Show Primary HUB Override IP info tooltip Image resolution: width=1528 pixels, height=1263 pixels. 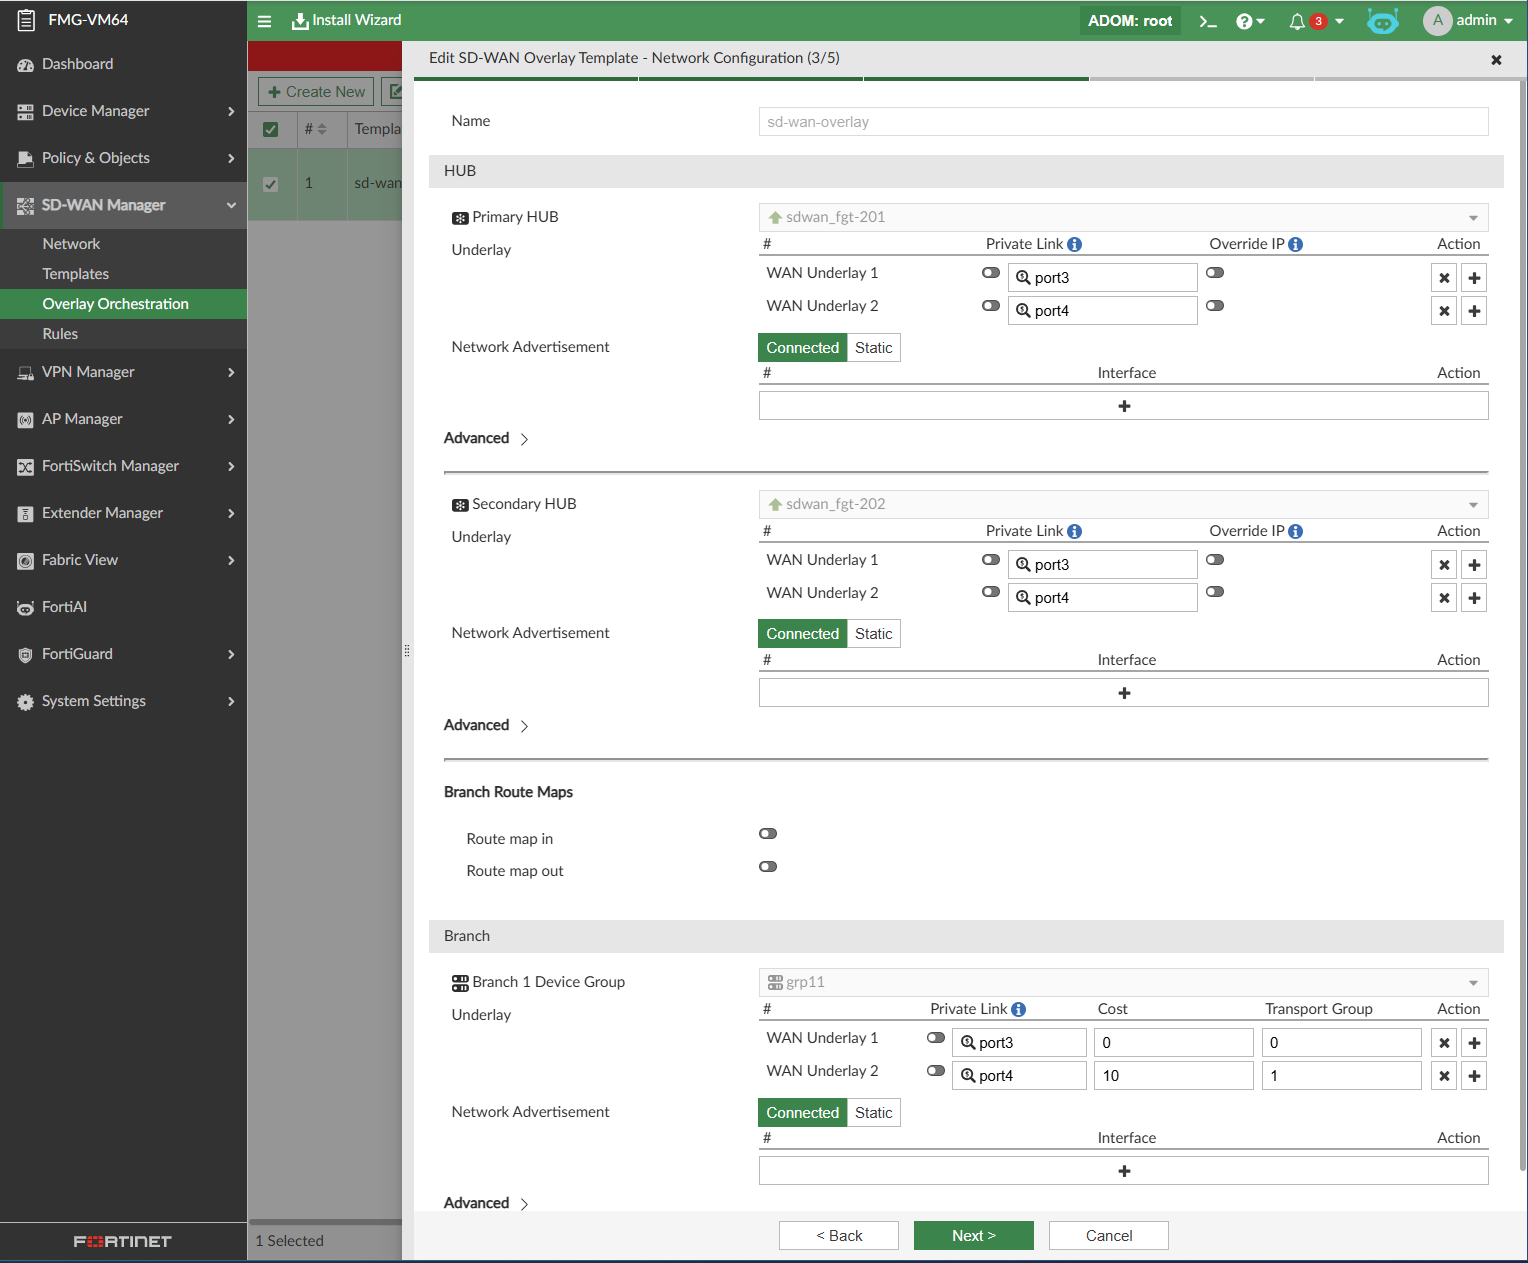(x=1295, y=244)
